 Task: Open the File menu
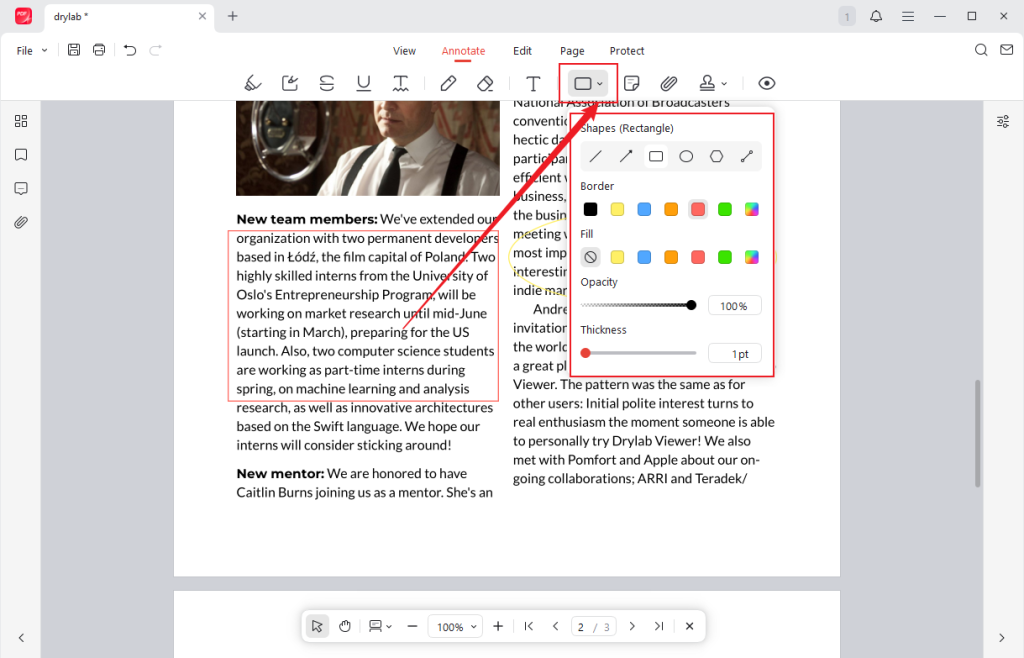click(29, 50)
